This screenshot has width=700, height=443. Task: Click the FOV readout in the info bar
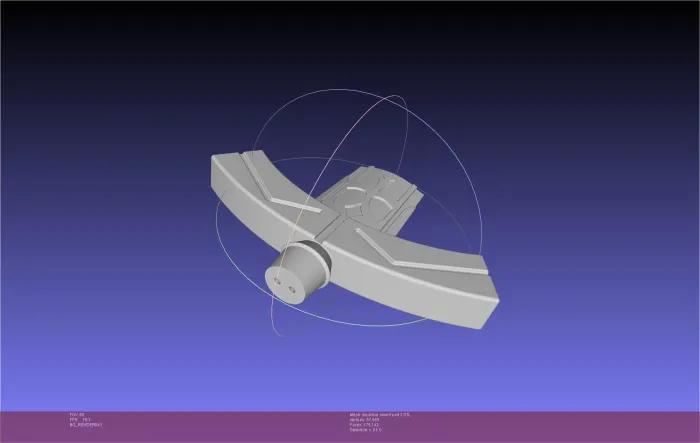pyautogui.click(x=77, y=415)
